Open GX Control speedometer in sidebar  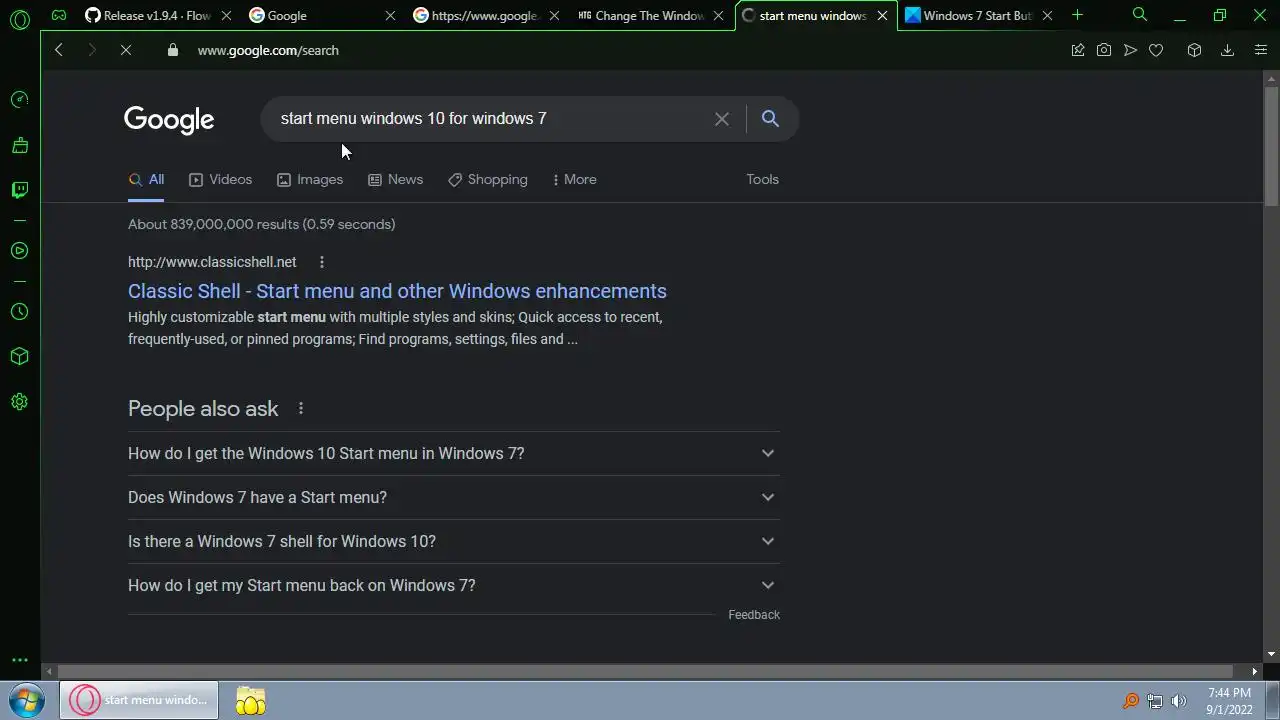(19, 99)
